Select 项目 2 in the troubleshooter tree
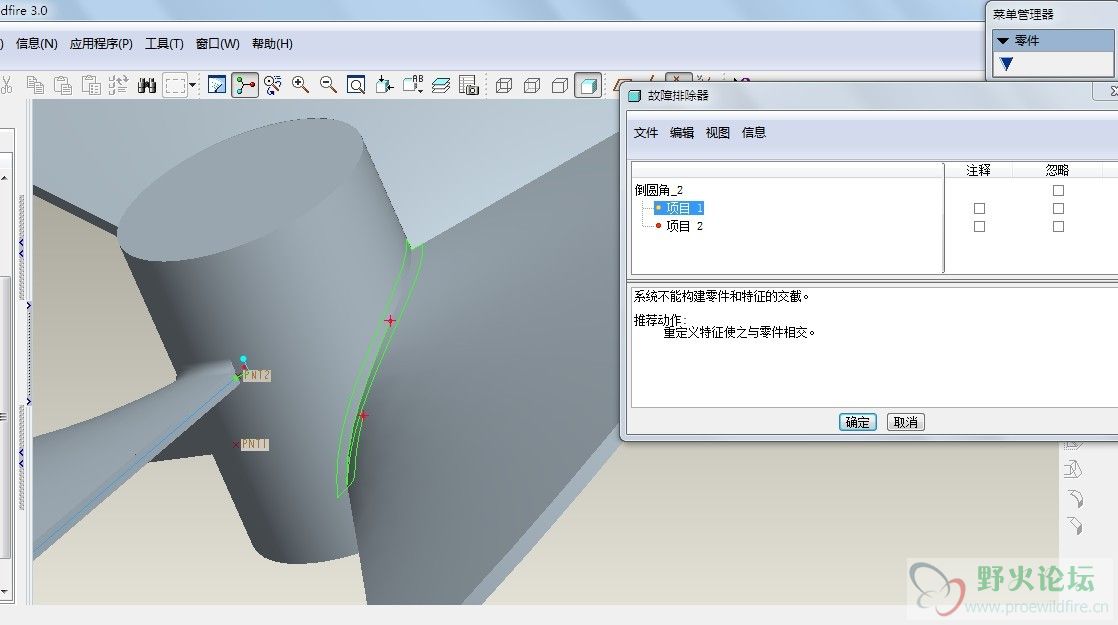This screenshot has height=625, width=1118. [x=684, y=226]
